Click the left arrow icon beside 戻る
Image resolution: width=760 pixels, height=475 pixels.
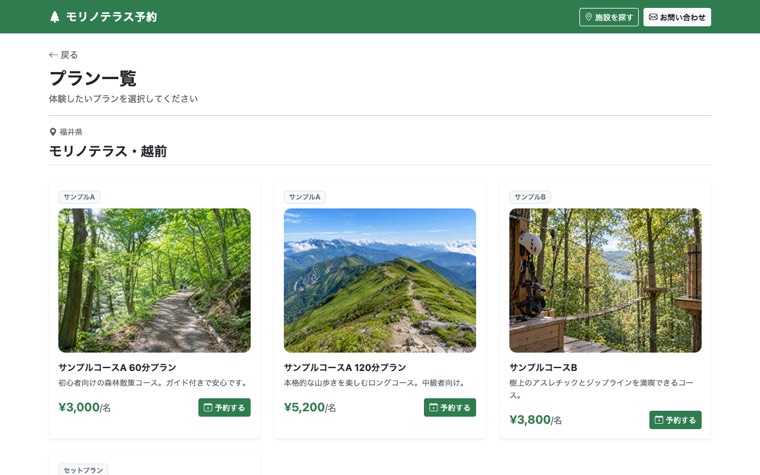(x=53, y=55)
